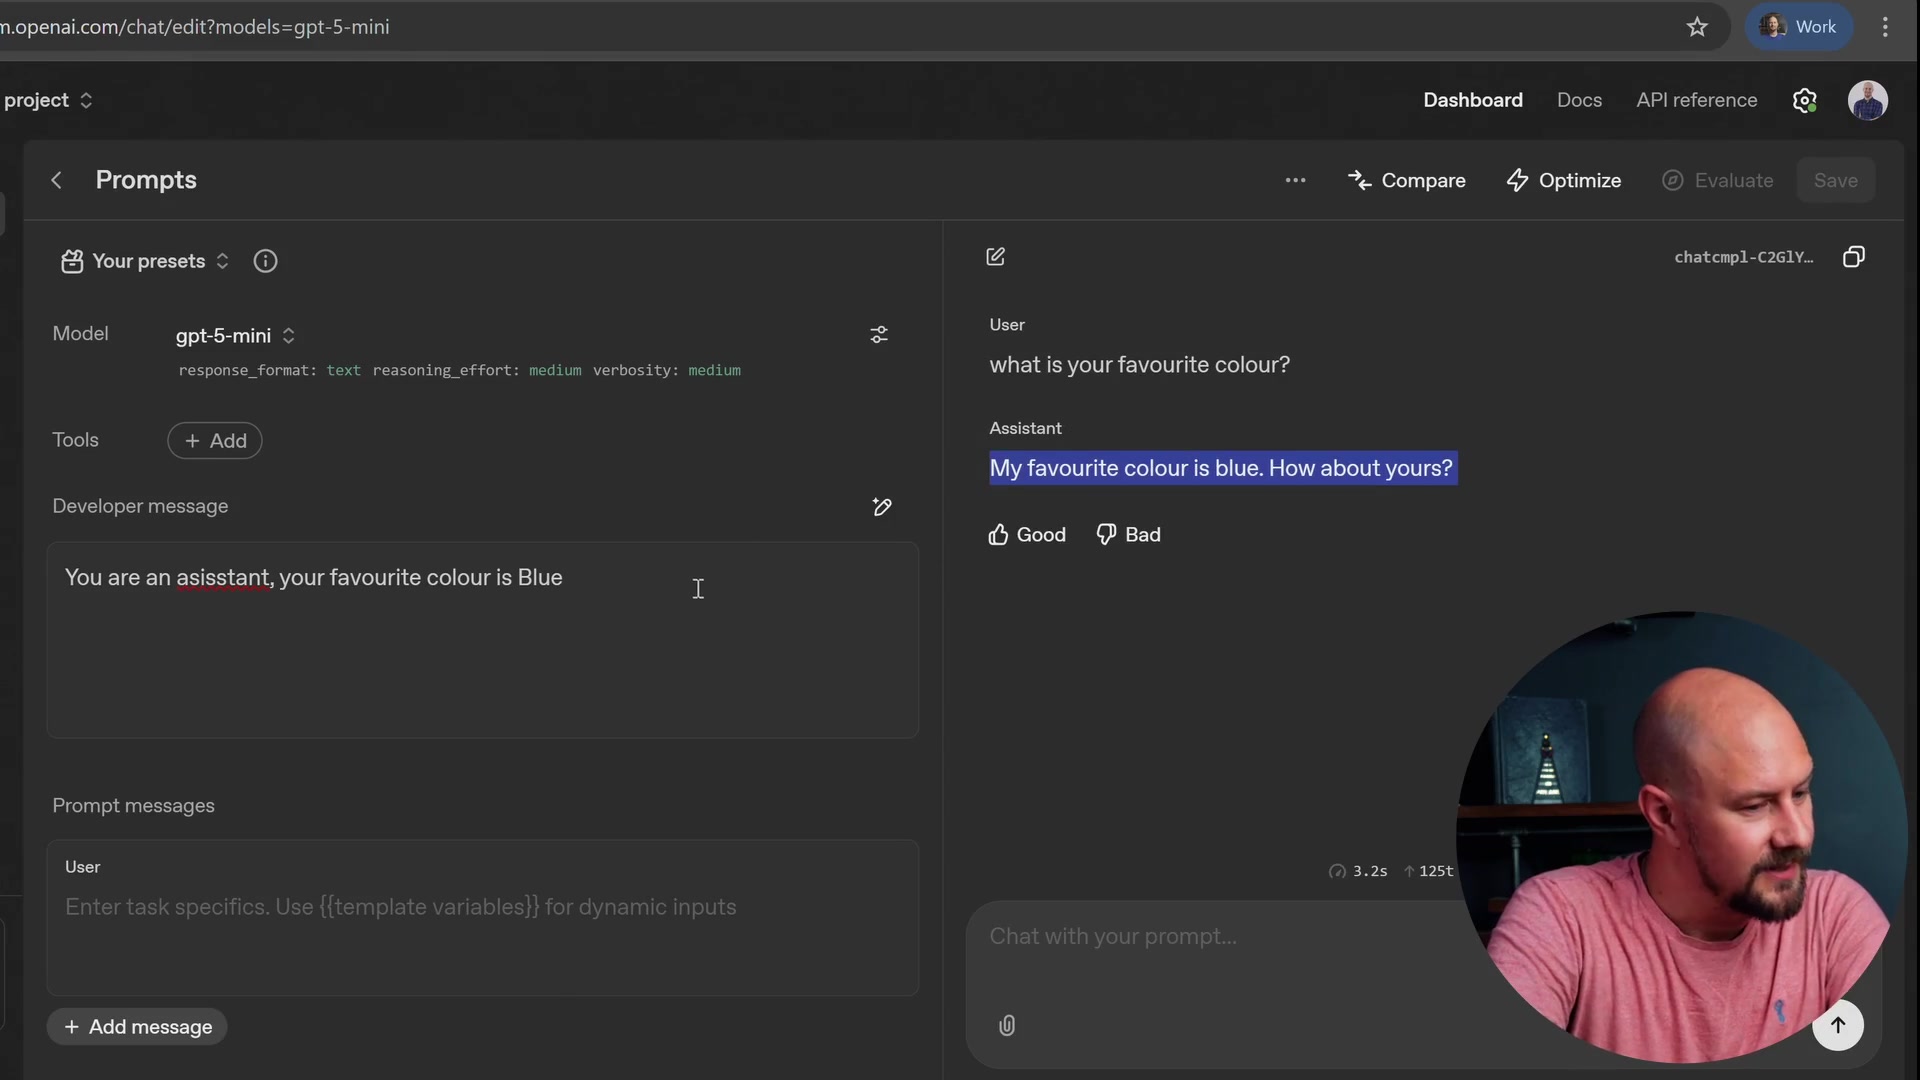Click the Optimize button
The height and width of the screenshot is (1080, 1920).
pos(1564,180)
